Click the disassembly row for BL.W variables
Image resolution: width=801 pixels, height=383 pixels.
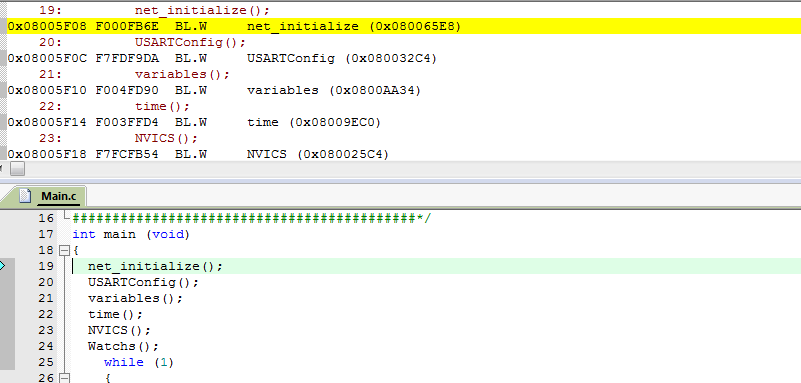tap(214, 90)
